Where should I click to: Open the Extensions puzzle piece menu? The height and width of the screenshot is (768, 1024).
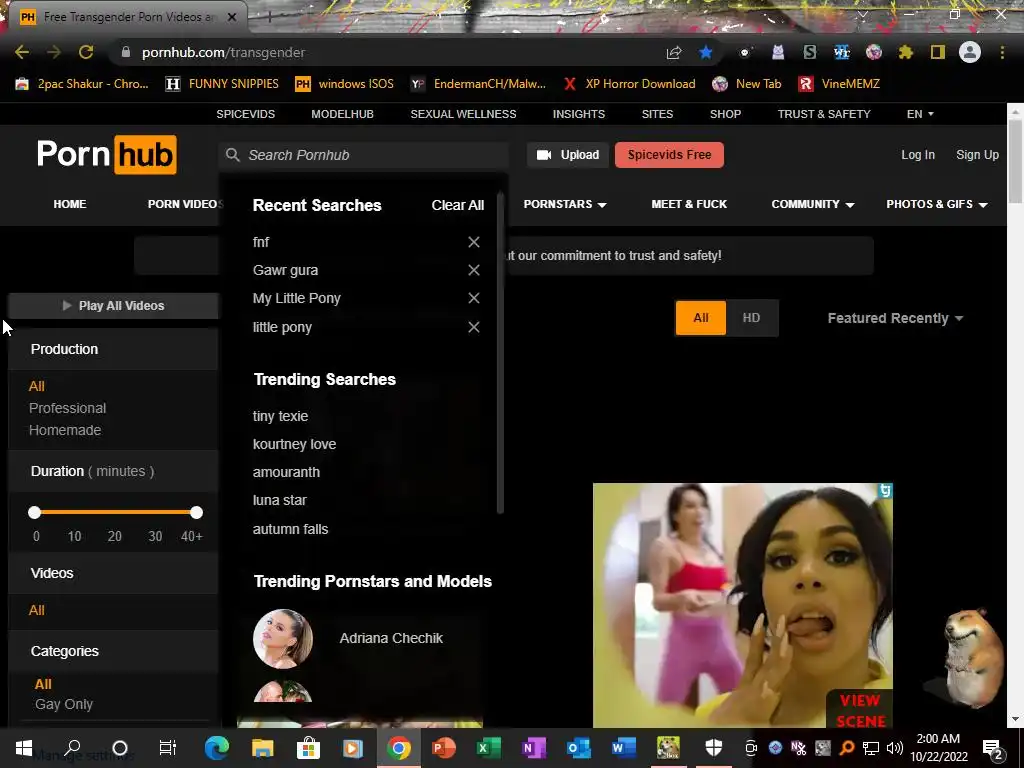[x=906, y=52]
